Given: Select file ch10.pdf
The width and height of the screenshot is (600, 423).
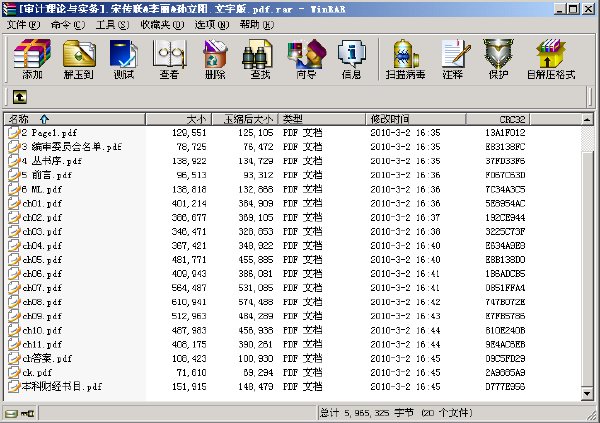Looking at the screenshot, I should [42, 330].
